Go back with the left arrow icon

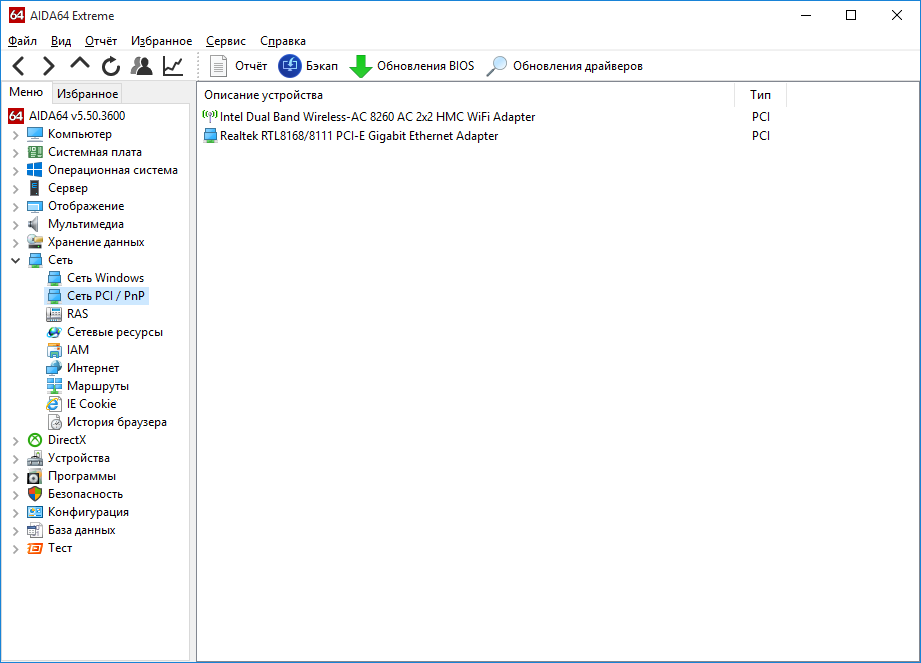[x=19, y=66]
